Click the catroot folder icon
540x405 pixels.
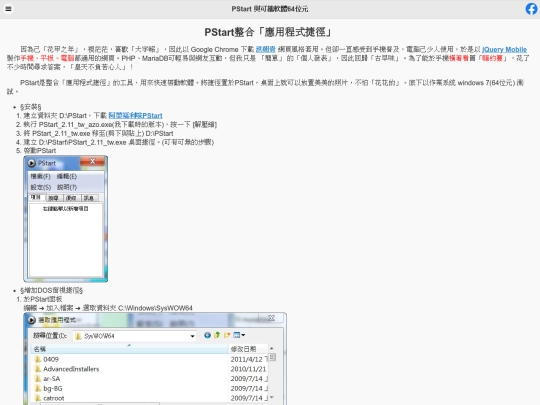click(38, 398)
